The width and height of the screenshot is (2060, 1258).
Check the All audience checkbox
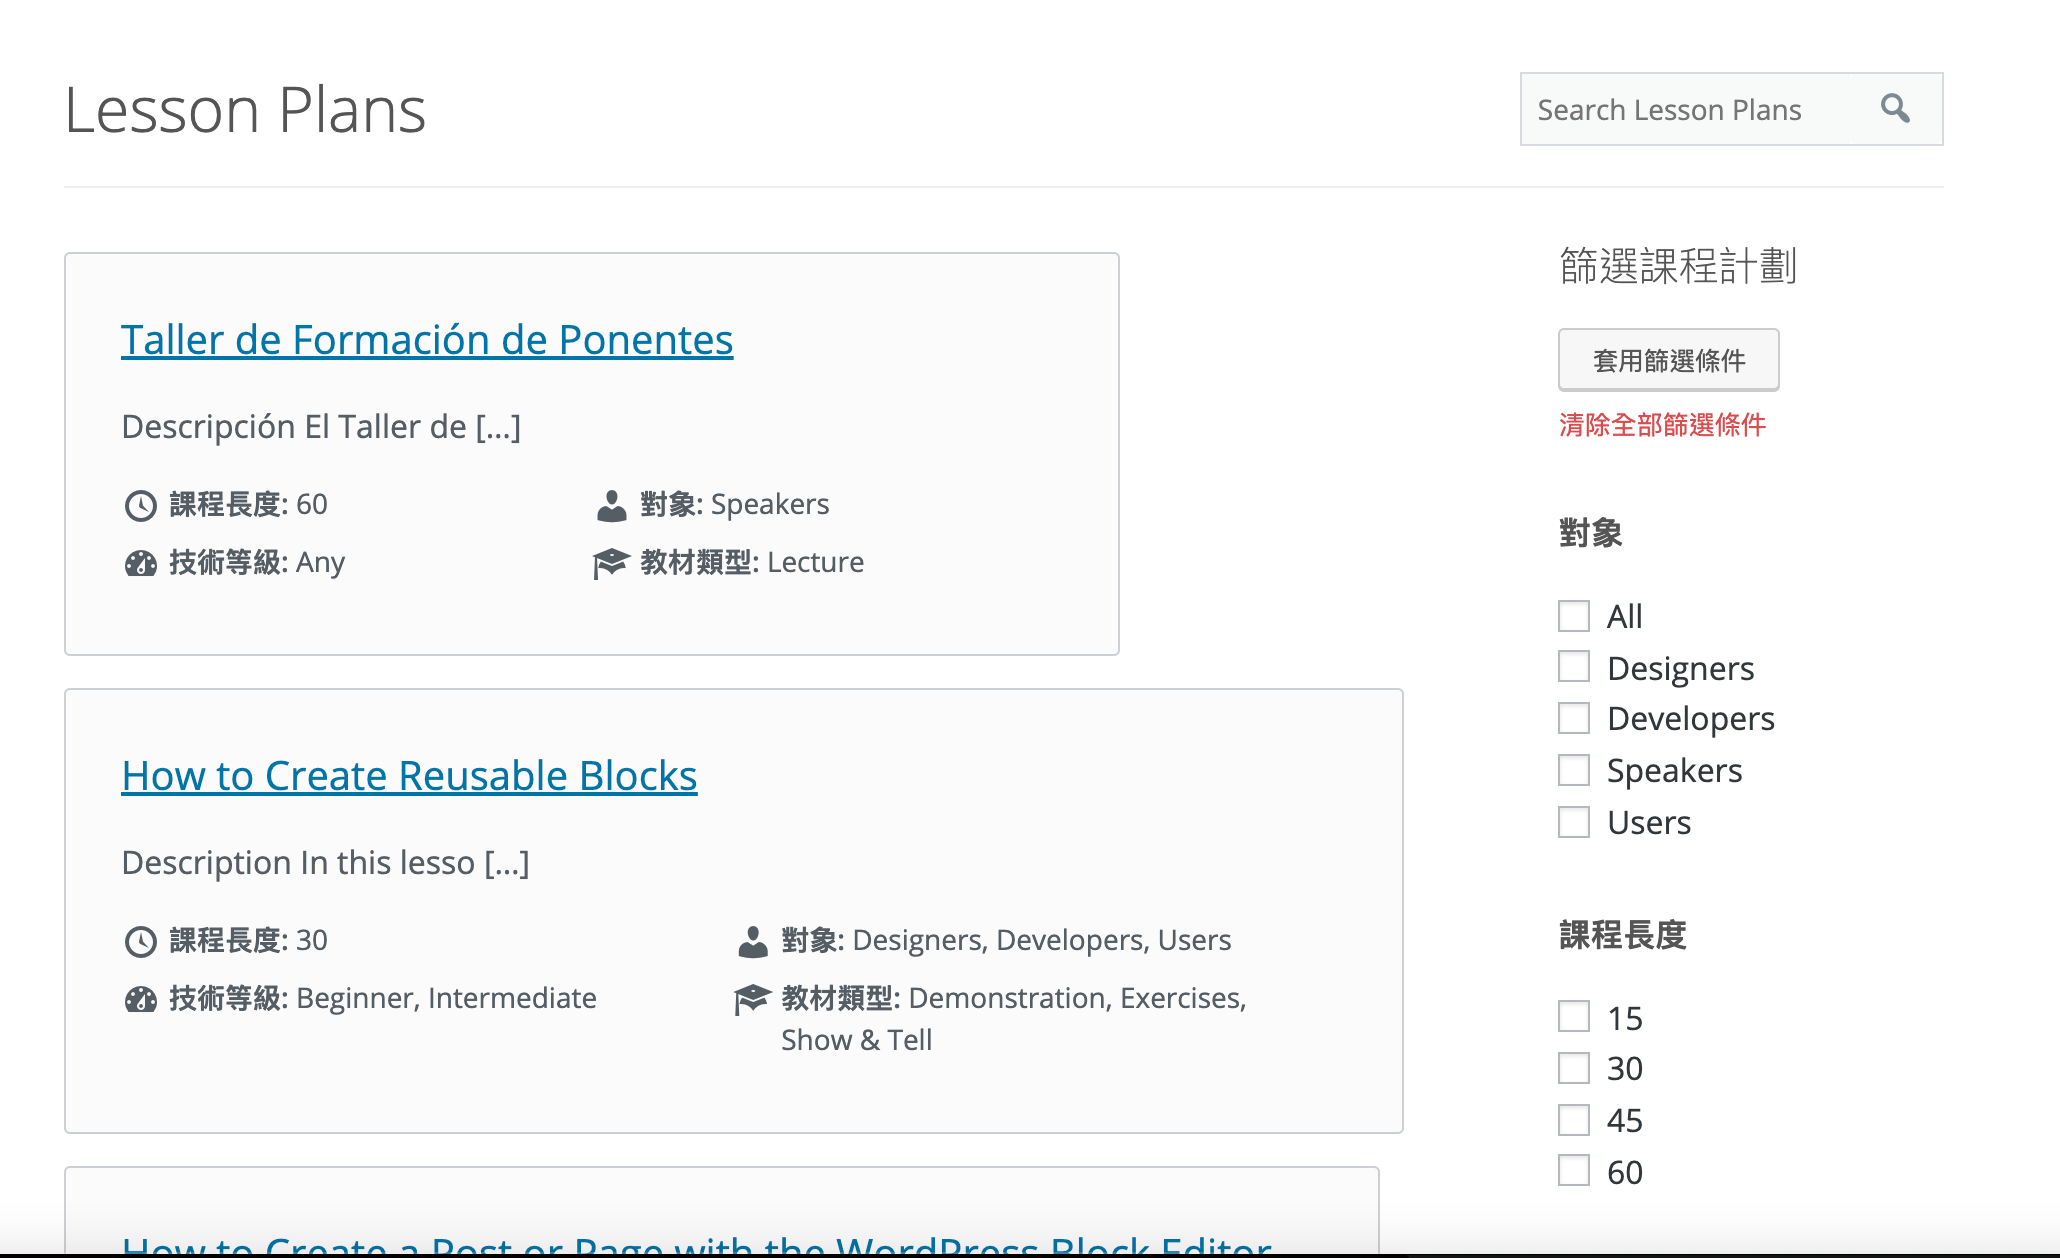coord(1574,616)
